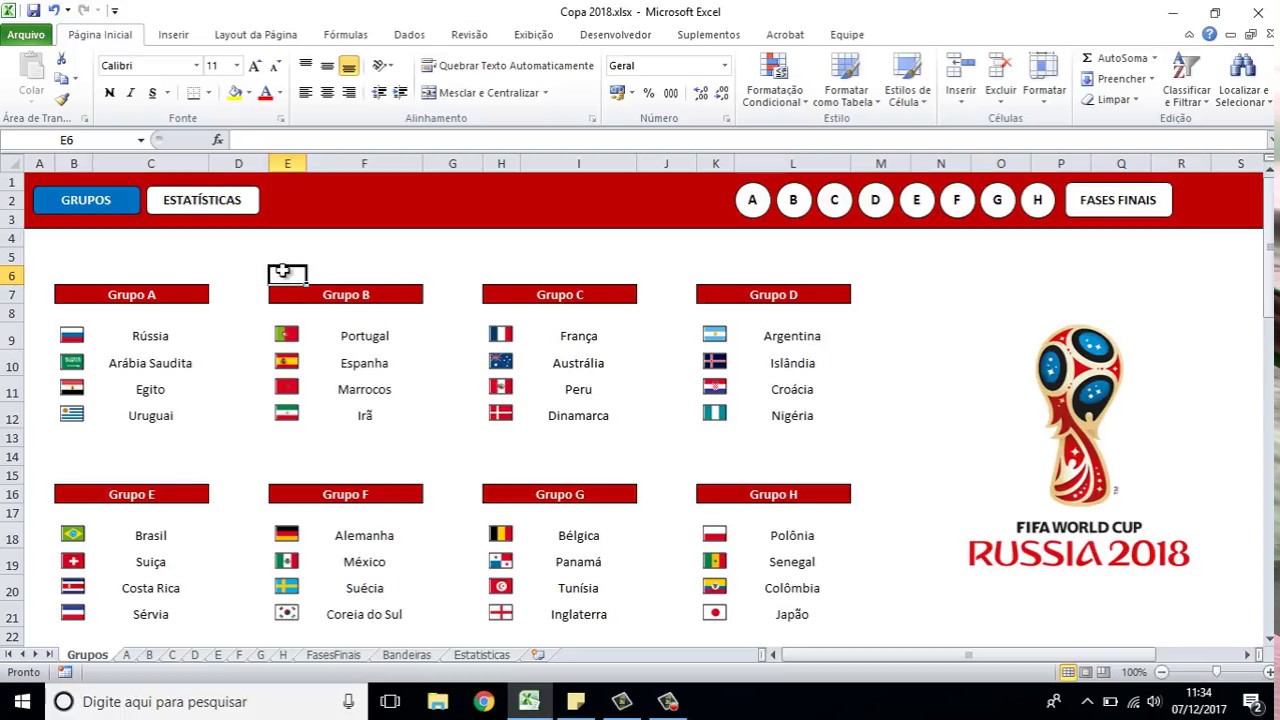Click the ESTATÍSTICAS button
1280x720 pixels.
(x=202, y=200)
